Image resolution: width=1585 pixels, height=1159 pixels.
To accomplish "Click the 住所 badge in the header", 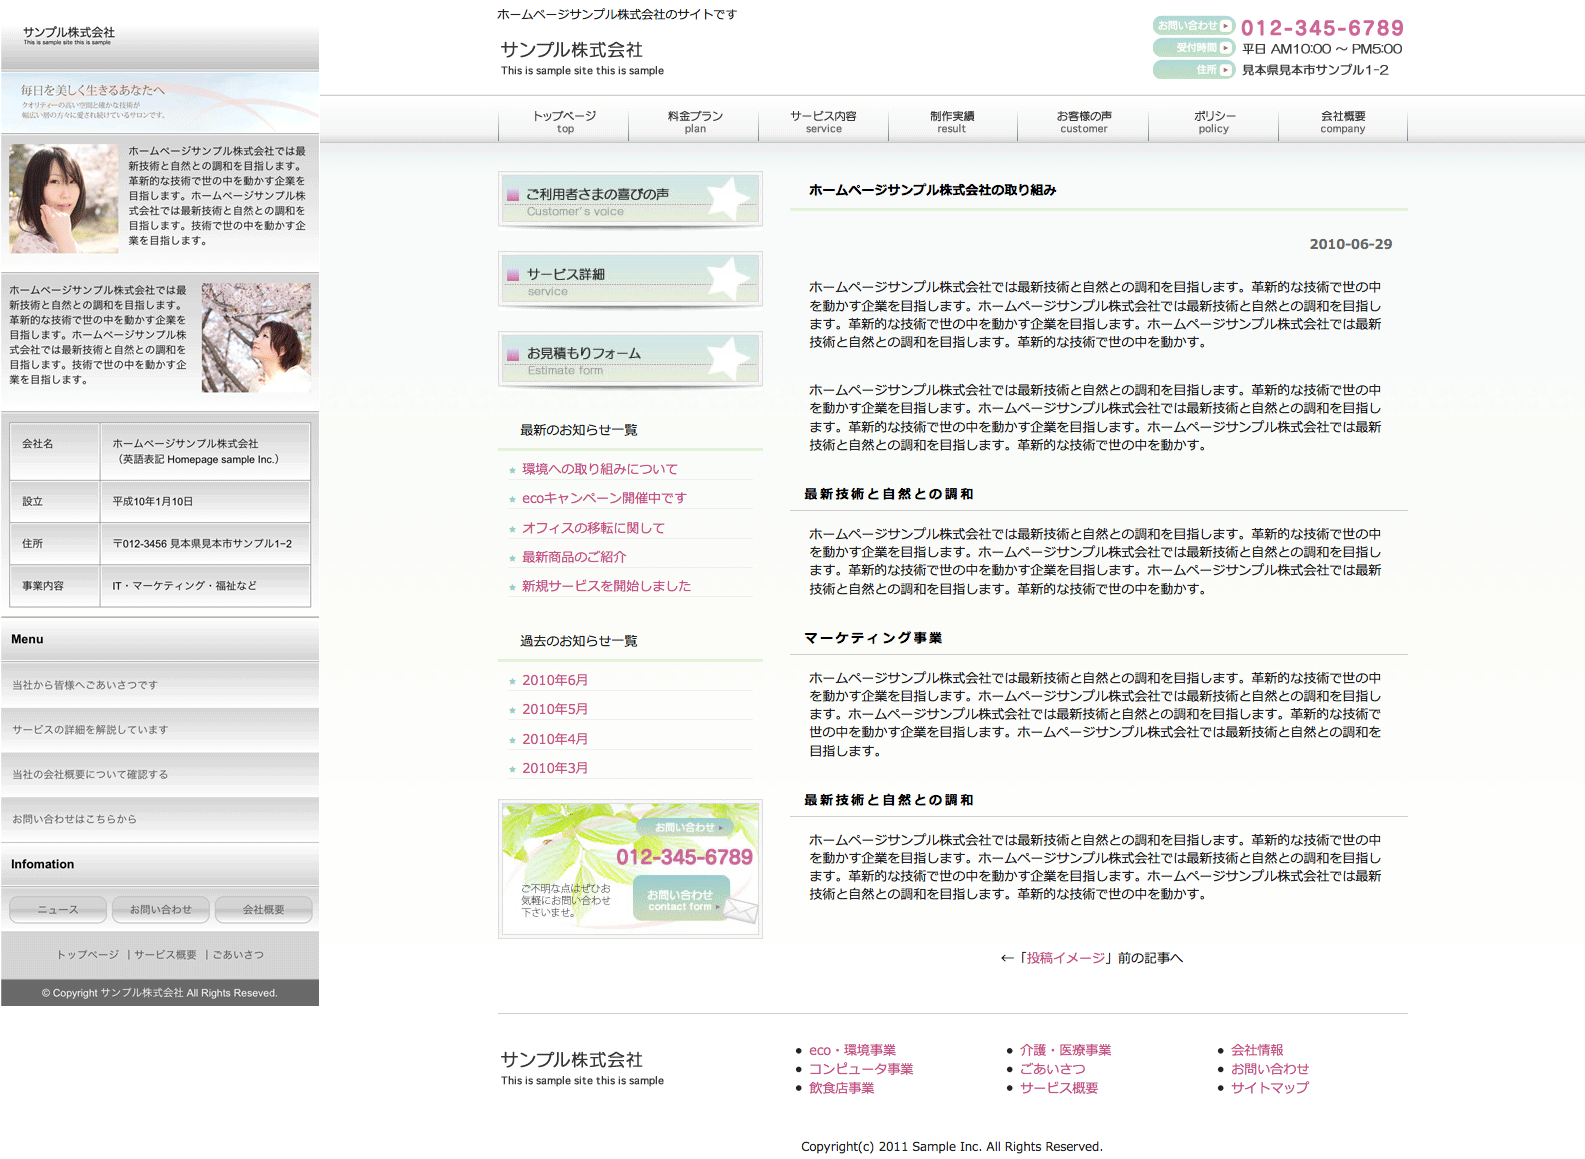I will (x=1193, y=70).
